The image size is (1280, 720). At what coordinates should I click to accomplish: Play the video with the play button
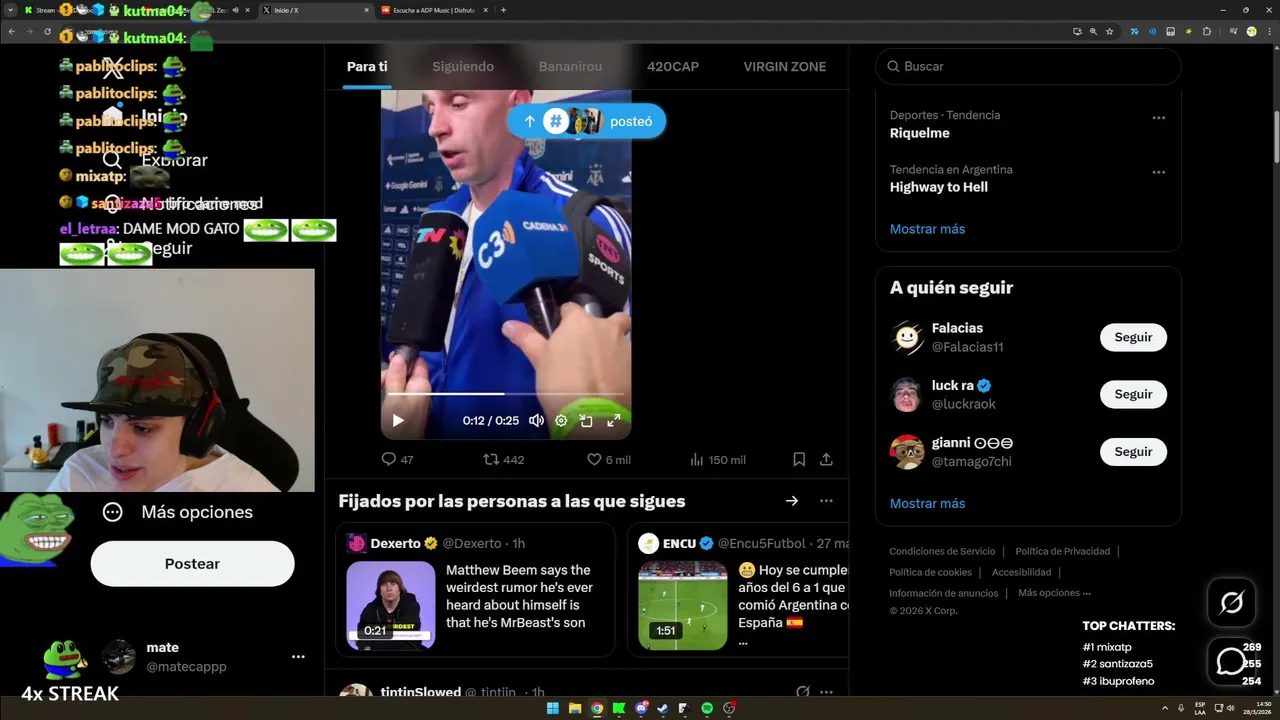(398, 421)
